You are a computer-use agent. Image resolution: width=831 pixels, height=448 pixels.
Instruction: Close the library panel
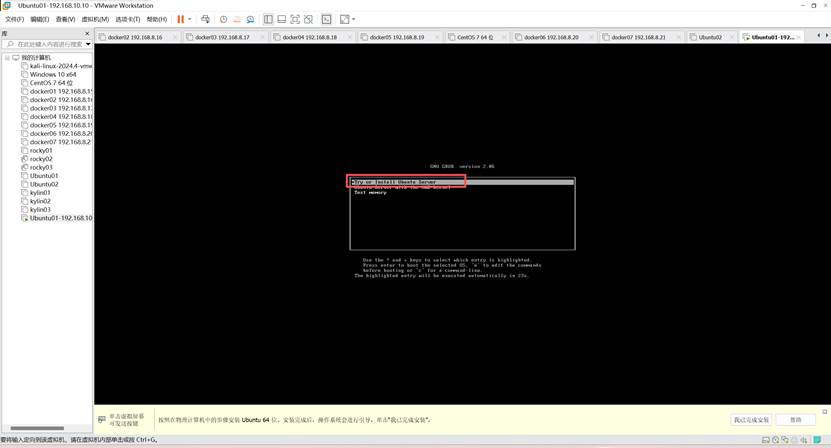[87, 33]
